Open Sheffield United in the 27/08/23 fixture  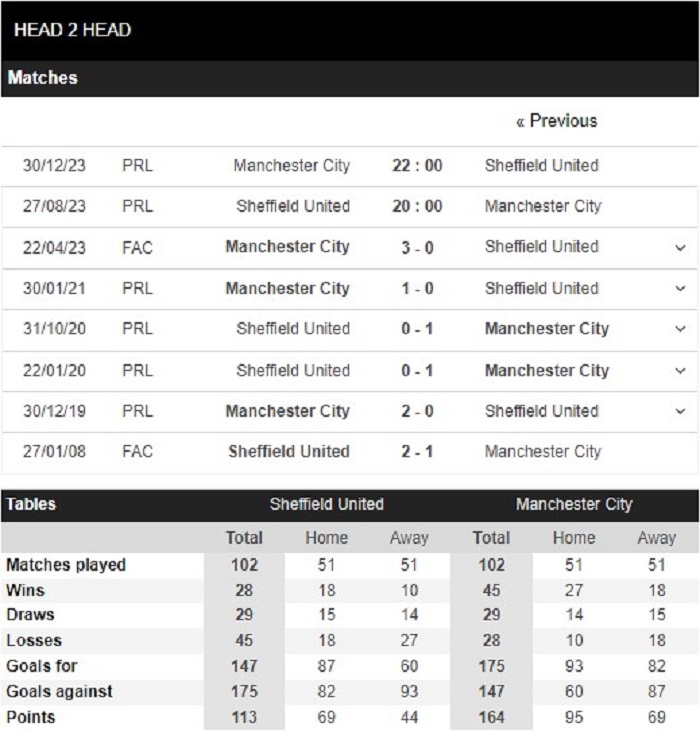click(293, 206)
